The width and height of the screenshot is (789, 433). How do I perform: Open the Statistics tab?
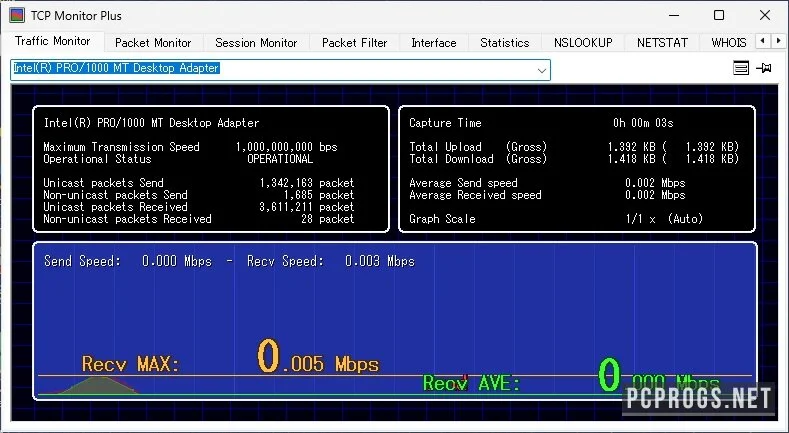coord(505,43)
